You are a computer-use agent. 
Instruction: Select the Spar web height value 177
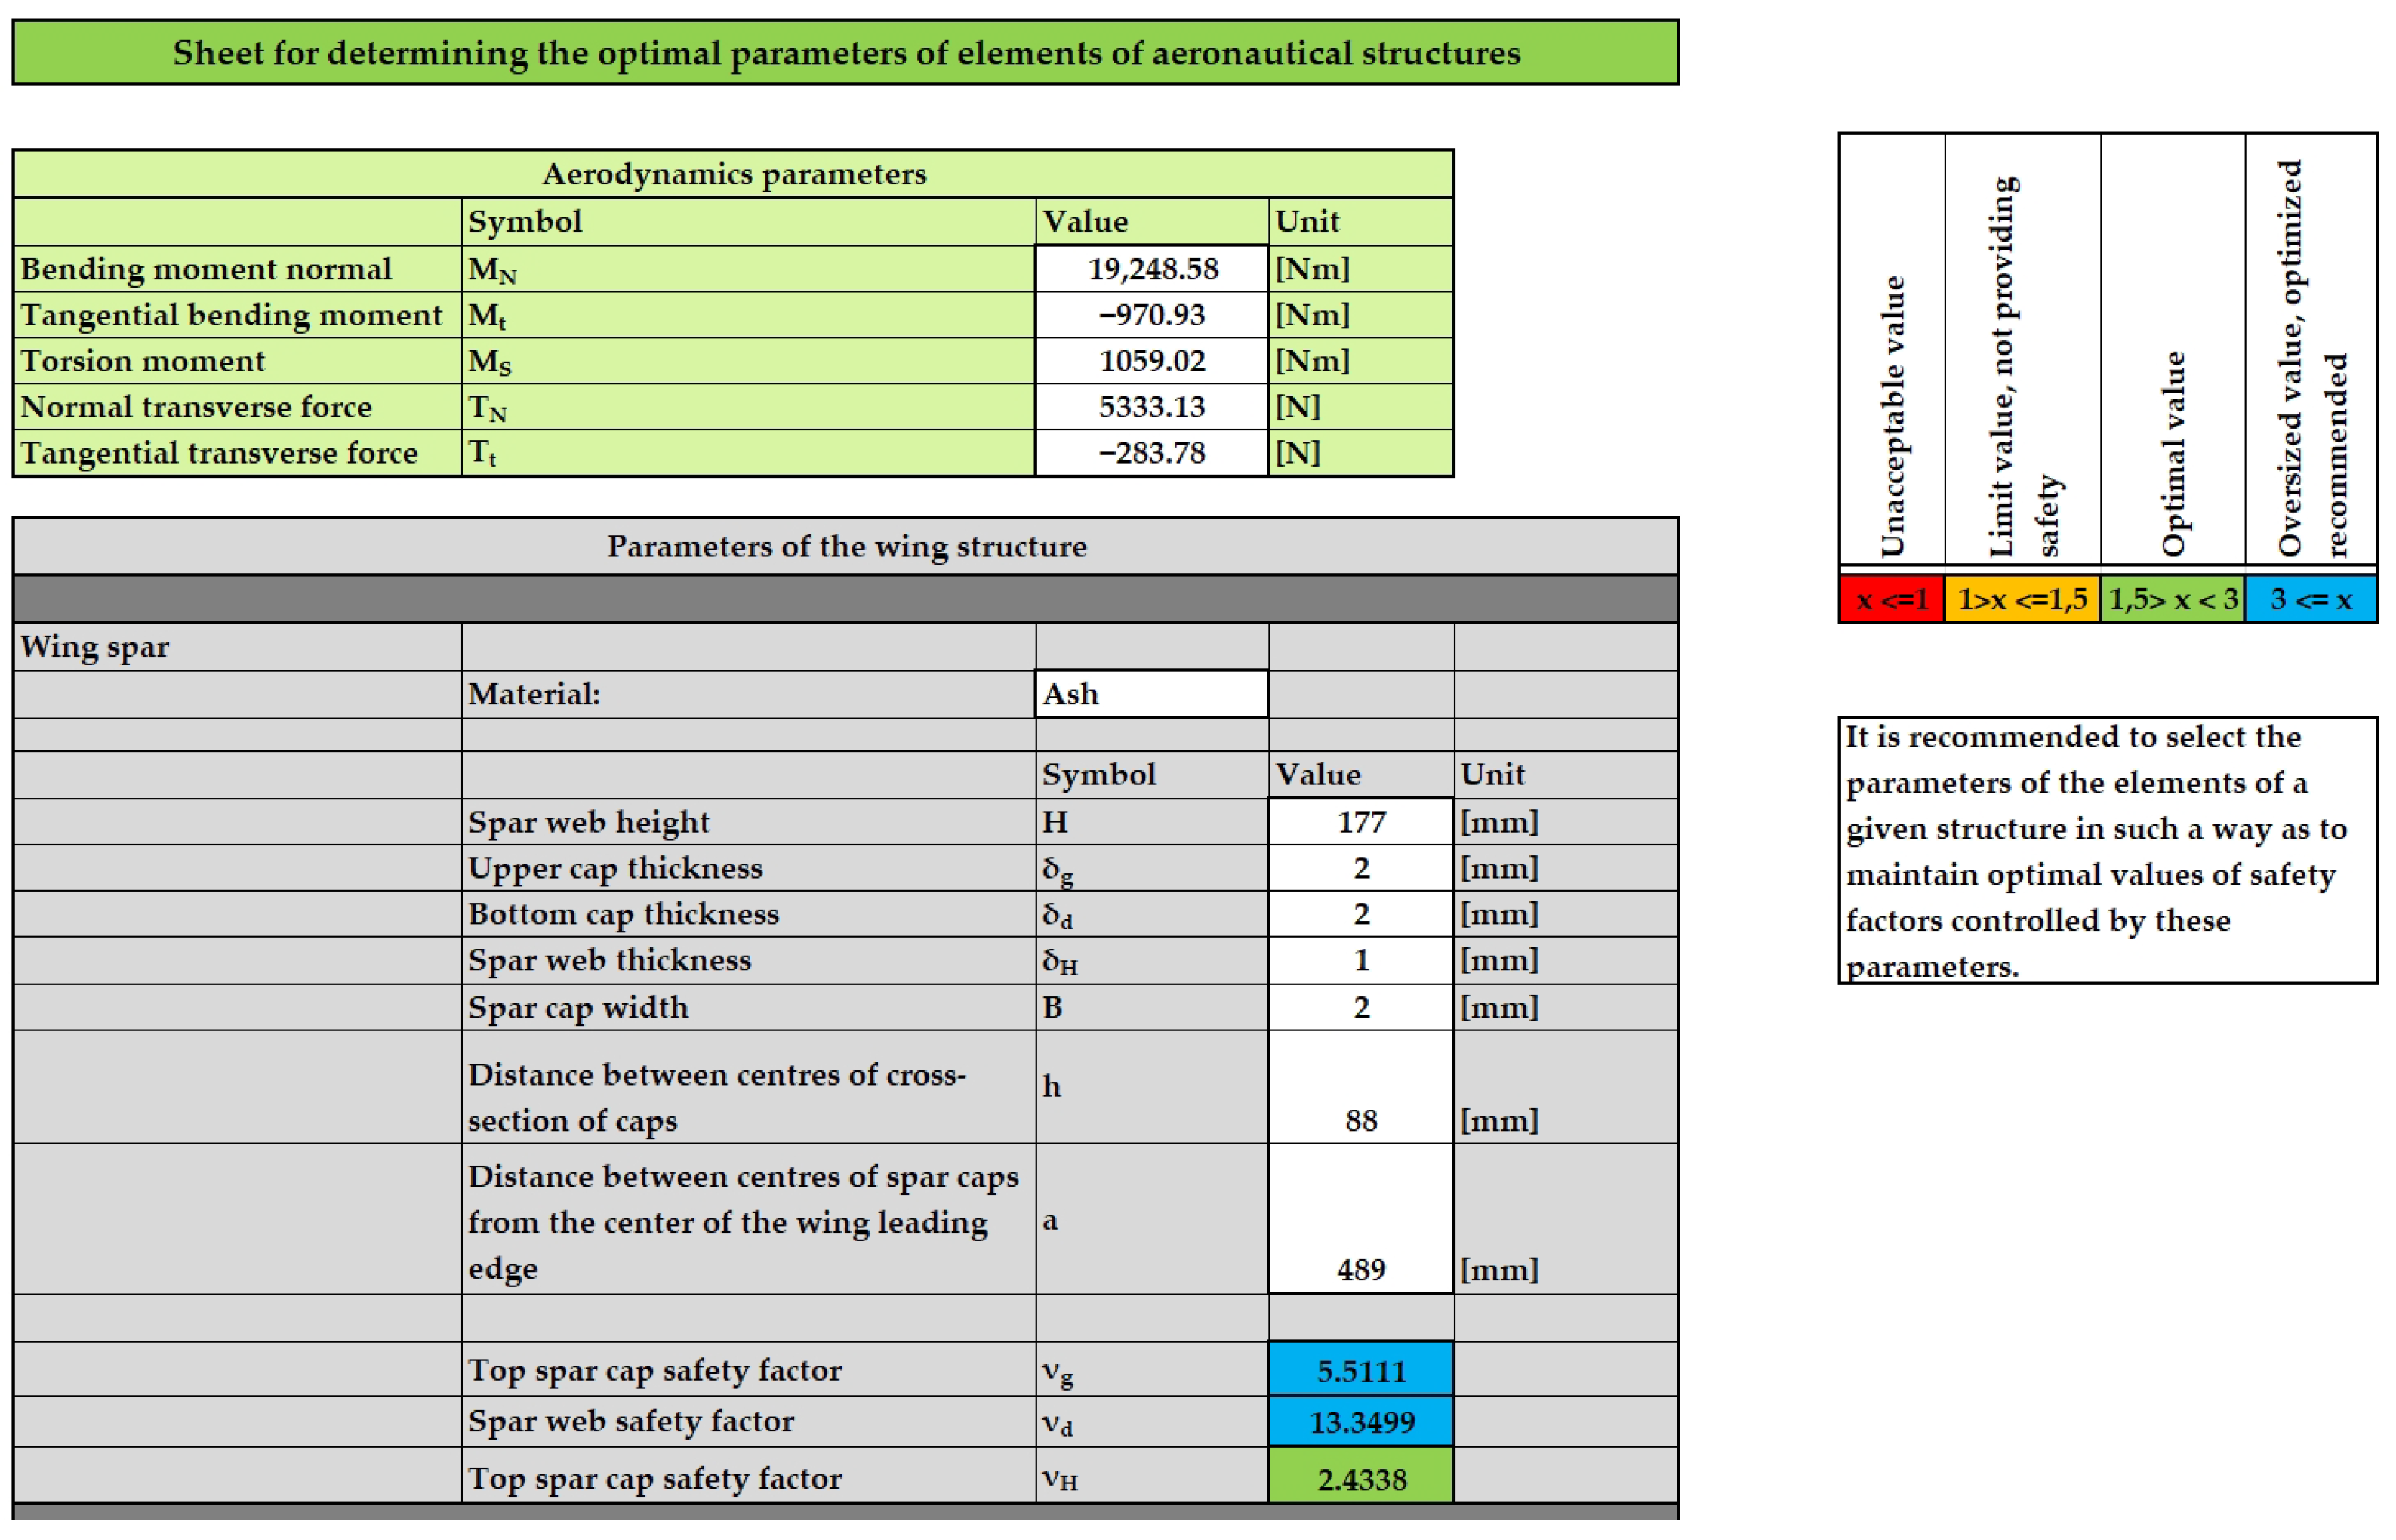coord(1360,822)
